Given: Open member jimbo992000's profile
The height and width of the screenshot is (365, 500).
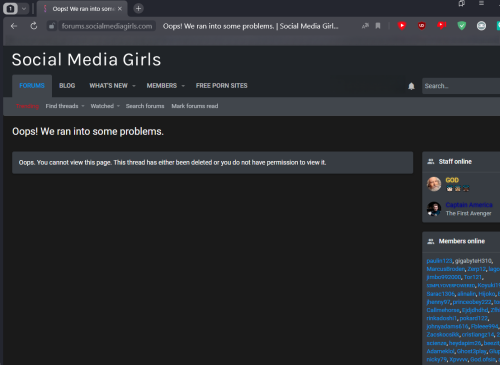Looking at the screenshot, I should tap(444, 277).
